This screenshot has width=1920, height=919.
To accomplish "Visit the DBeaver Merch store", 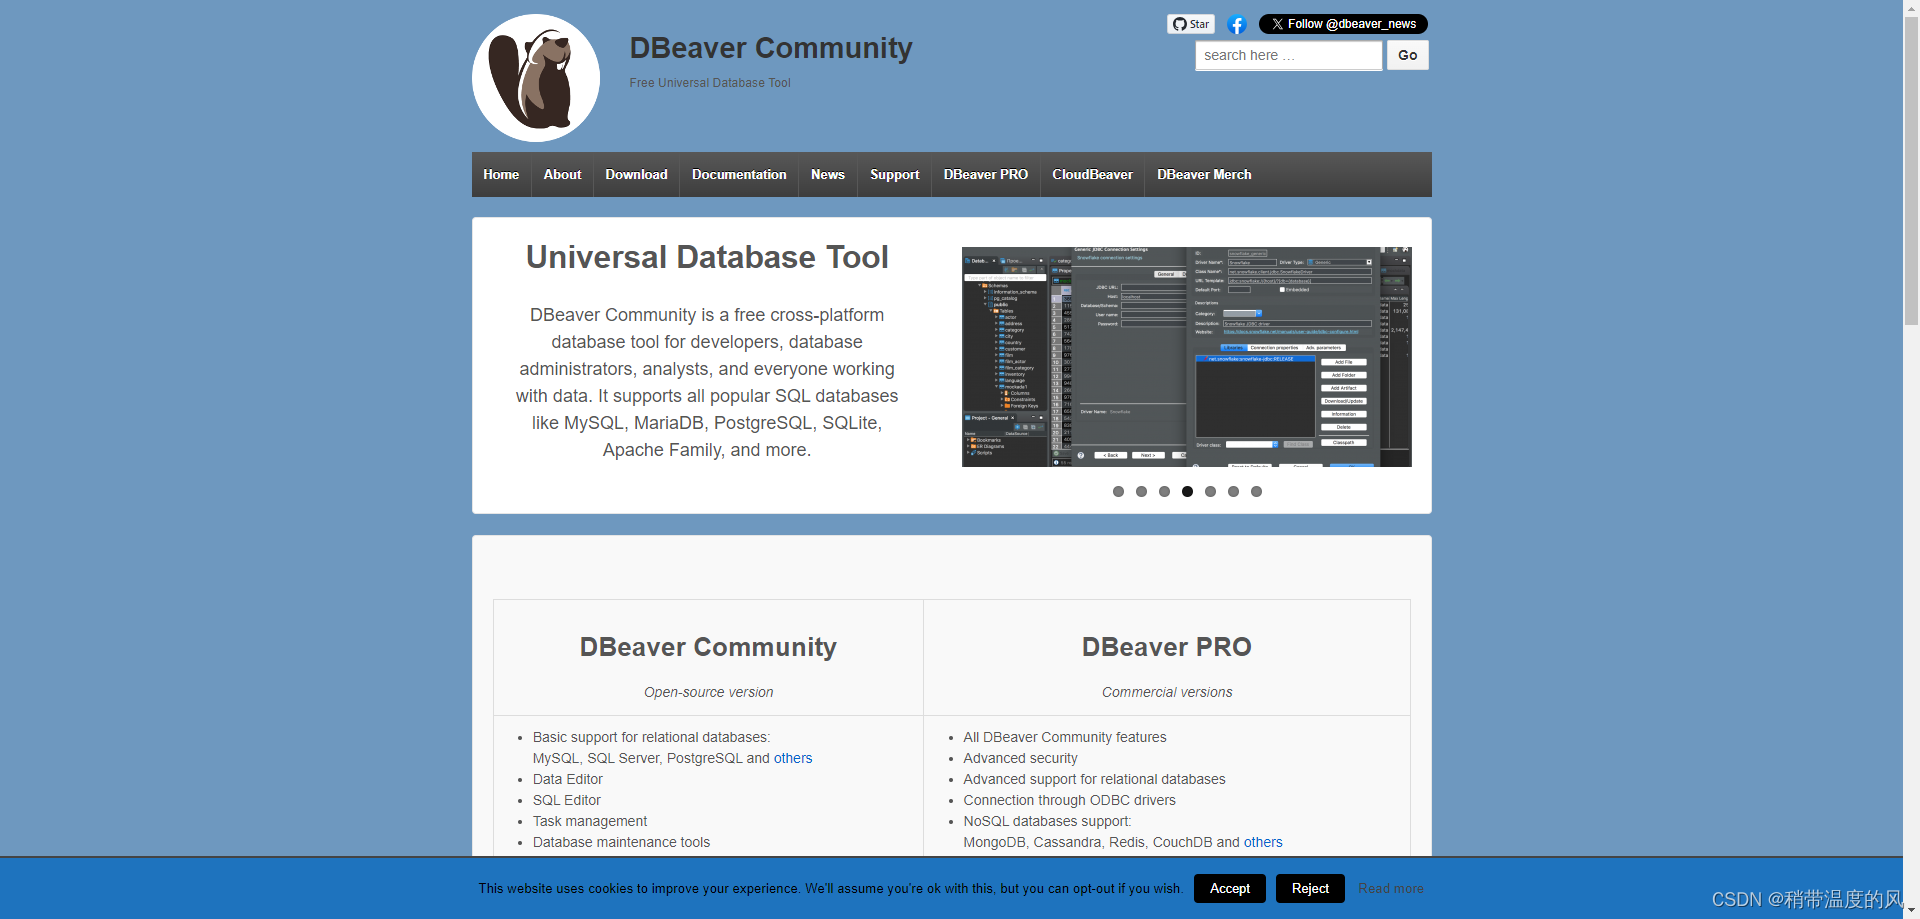I will coord(1204,174).
